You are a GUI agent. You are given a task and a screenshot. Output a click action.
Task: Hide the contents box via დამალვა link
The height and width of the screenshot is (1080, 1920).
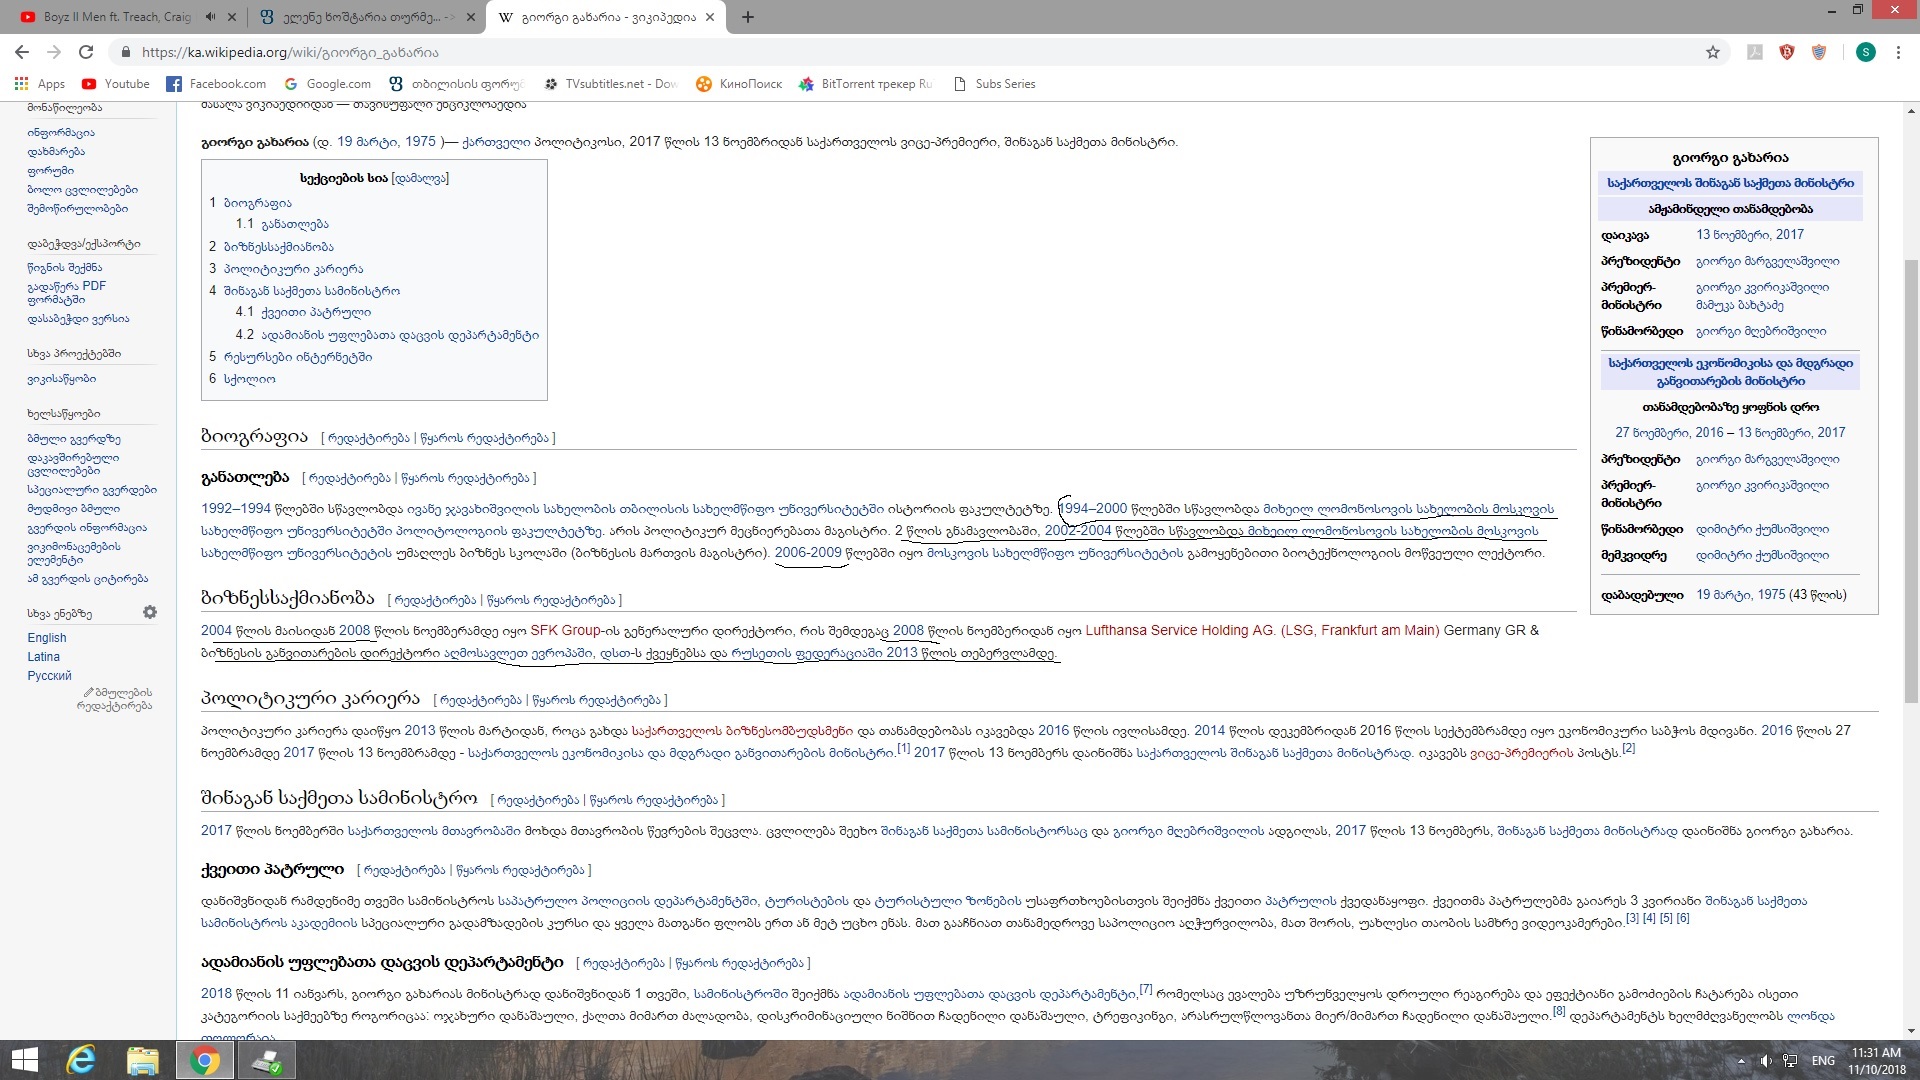pyautogui.click(x=420, y=177)
